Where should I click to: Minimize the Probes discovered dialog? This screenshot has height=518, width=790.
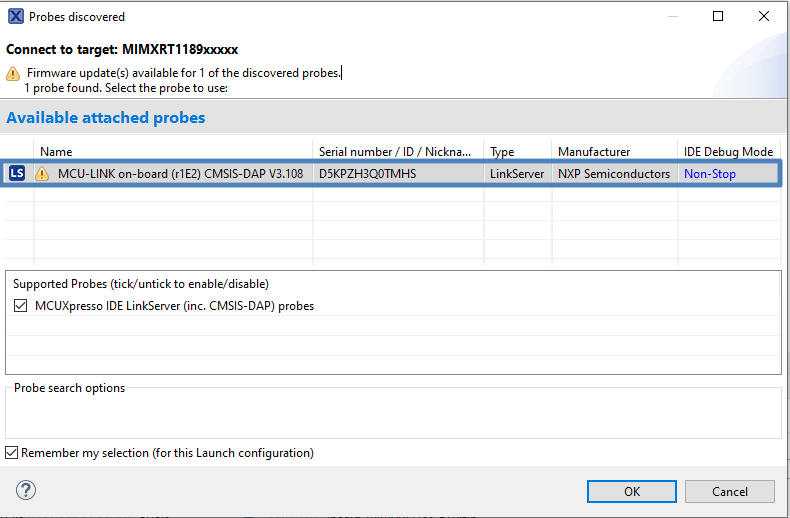click(671, 17)
